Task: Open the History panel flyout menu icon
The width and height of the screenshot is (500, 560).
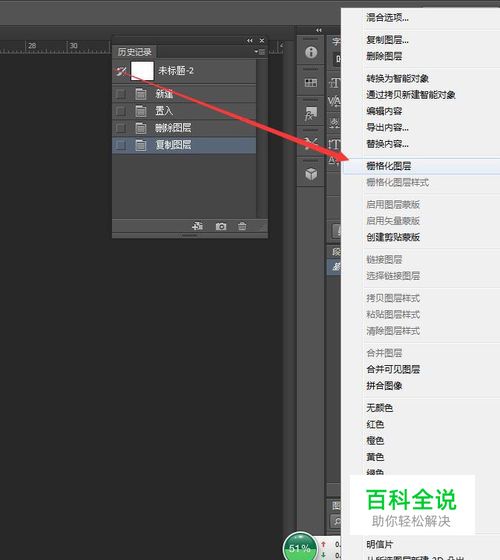Action: point(260,52)
